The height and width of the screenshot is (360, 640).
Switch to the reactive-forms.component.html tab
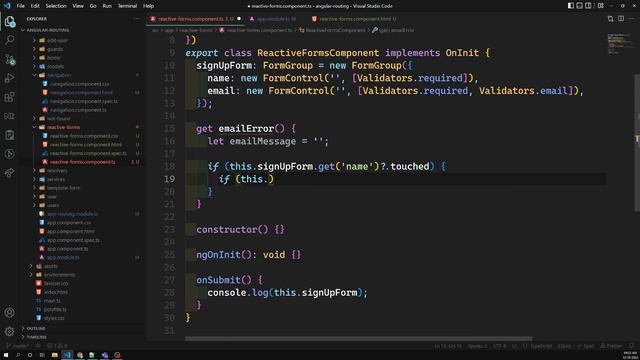(354, 19)
